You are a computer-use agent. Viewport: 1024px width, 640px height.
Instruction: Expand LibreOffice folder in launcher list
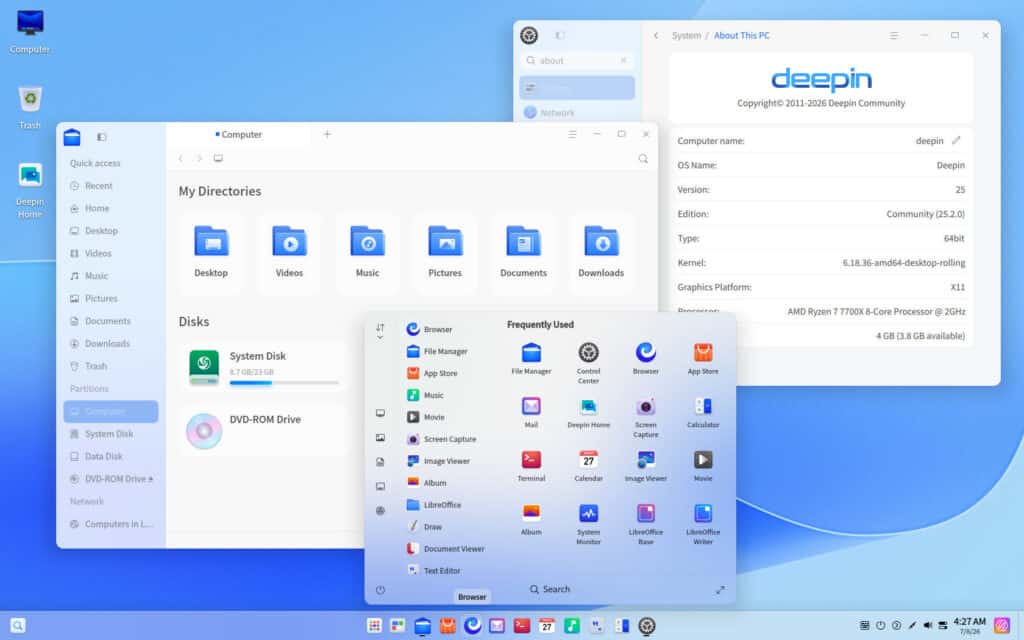pyautogui.click(x=434, y=505)
